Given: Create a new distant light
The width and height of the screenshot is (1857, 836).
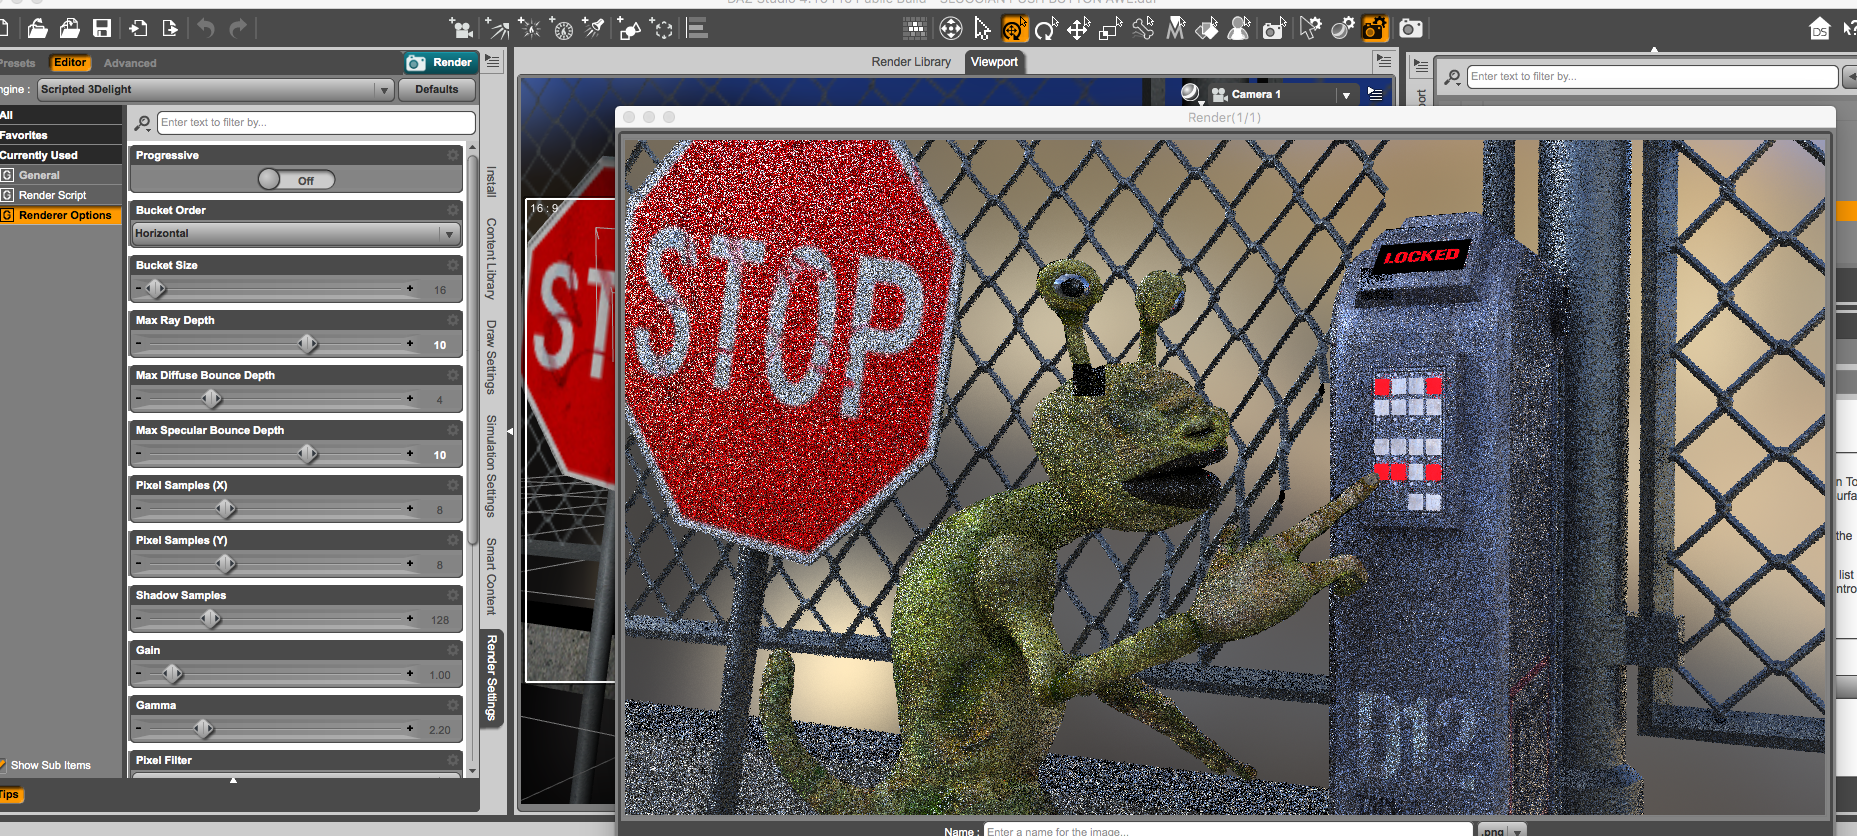Looking at the screenshot, I should click(496, 29).
